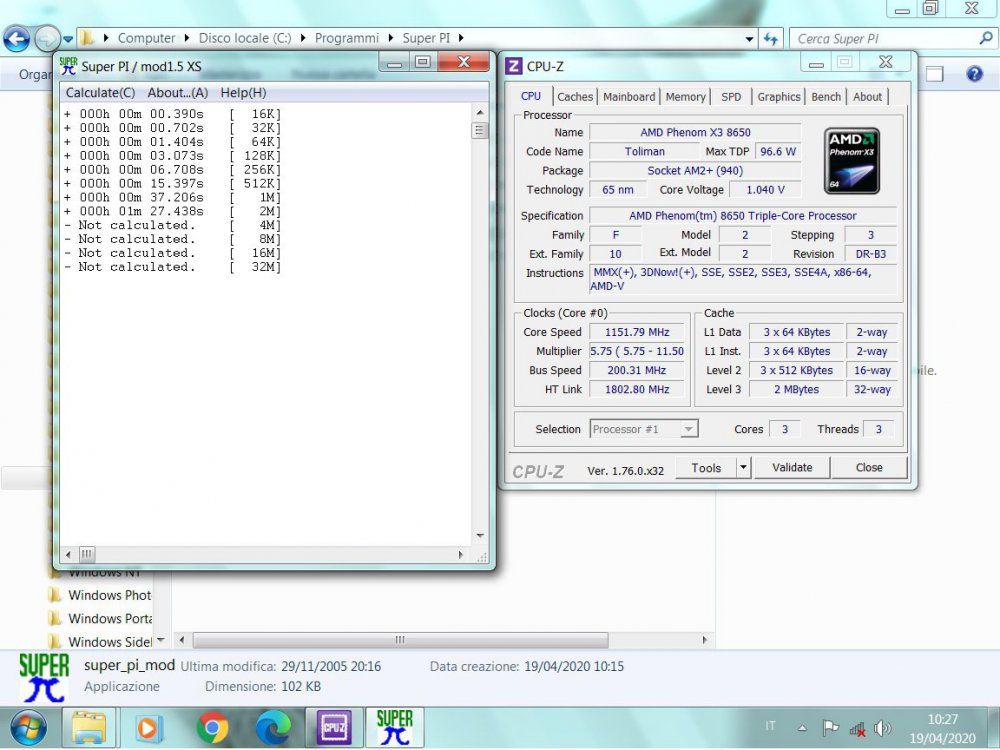Open the Processor #1 selection dropdown
The image size is (1000, 750).
pos(644,429)
